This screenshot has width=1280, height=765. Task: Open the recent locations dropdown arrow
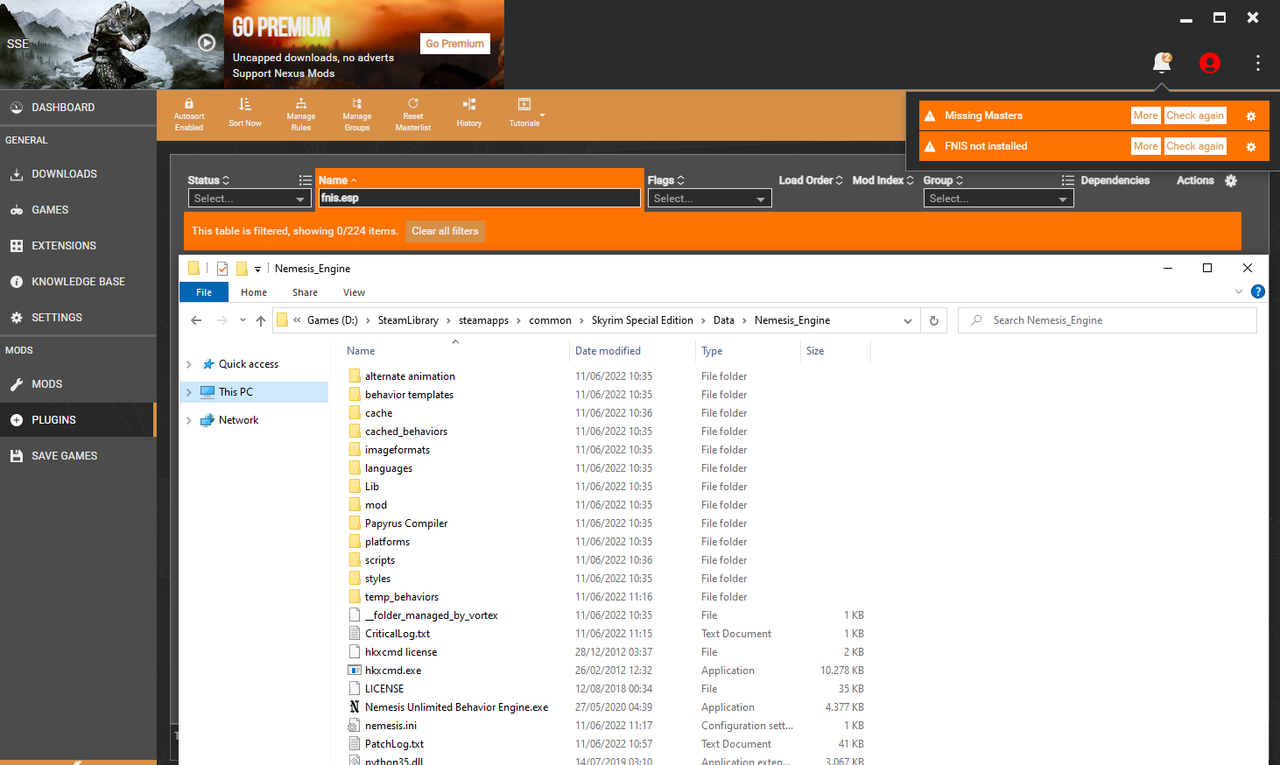point(242,321)
